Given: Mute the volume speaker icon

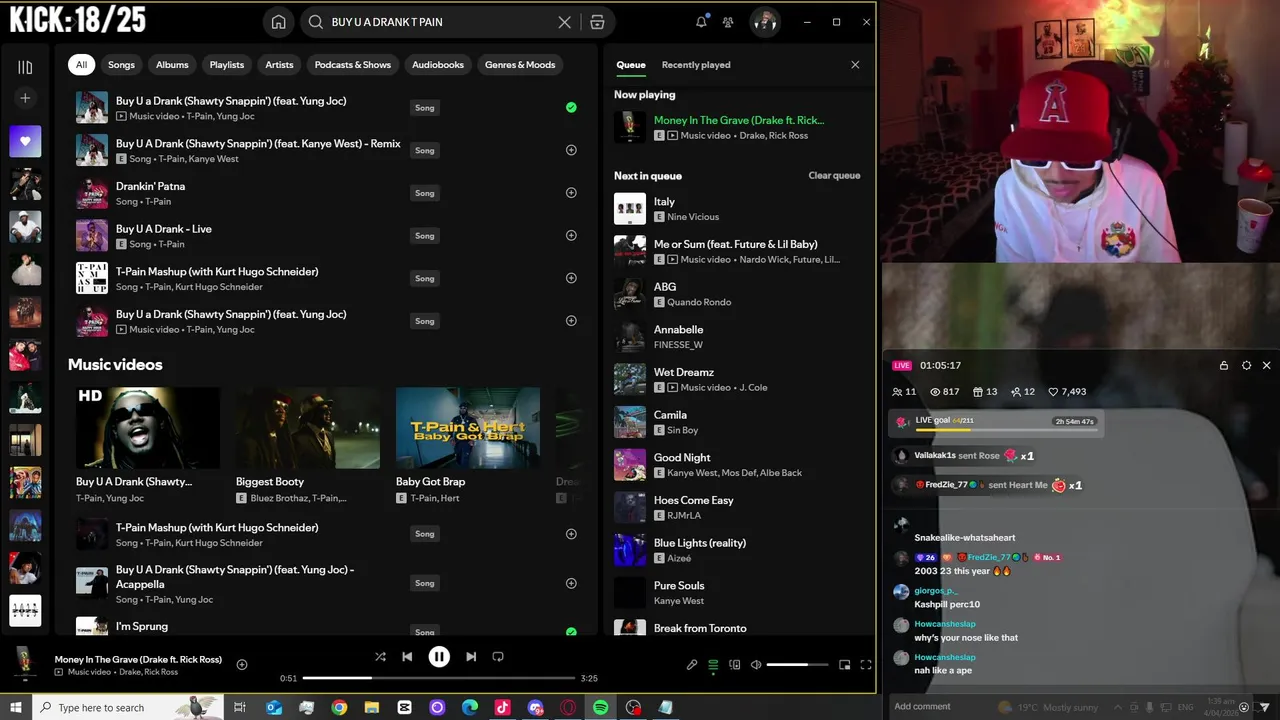Looking at the screenshot, I should [756, 665].
